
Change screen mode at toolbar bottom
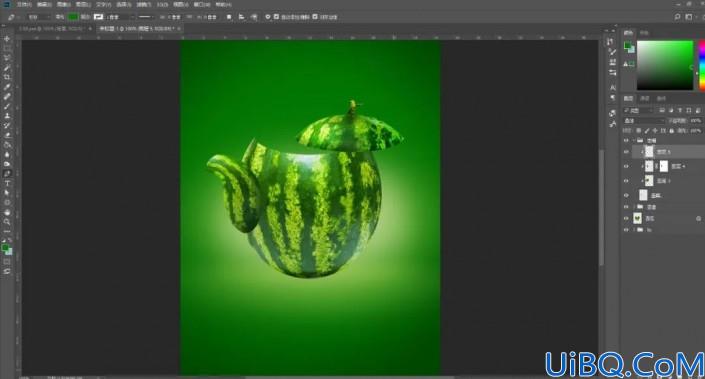coord(7,271)
